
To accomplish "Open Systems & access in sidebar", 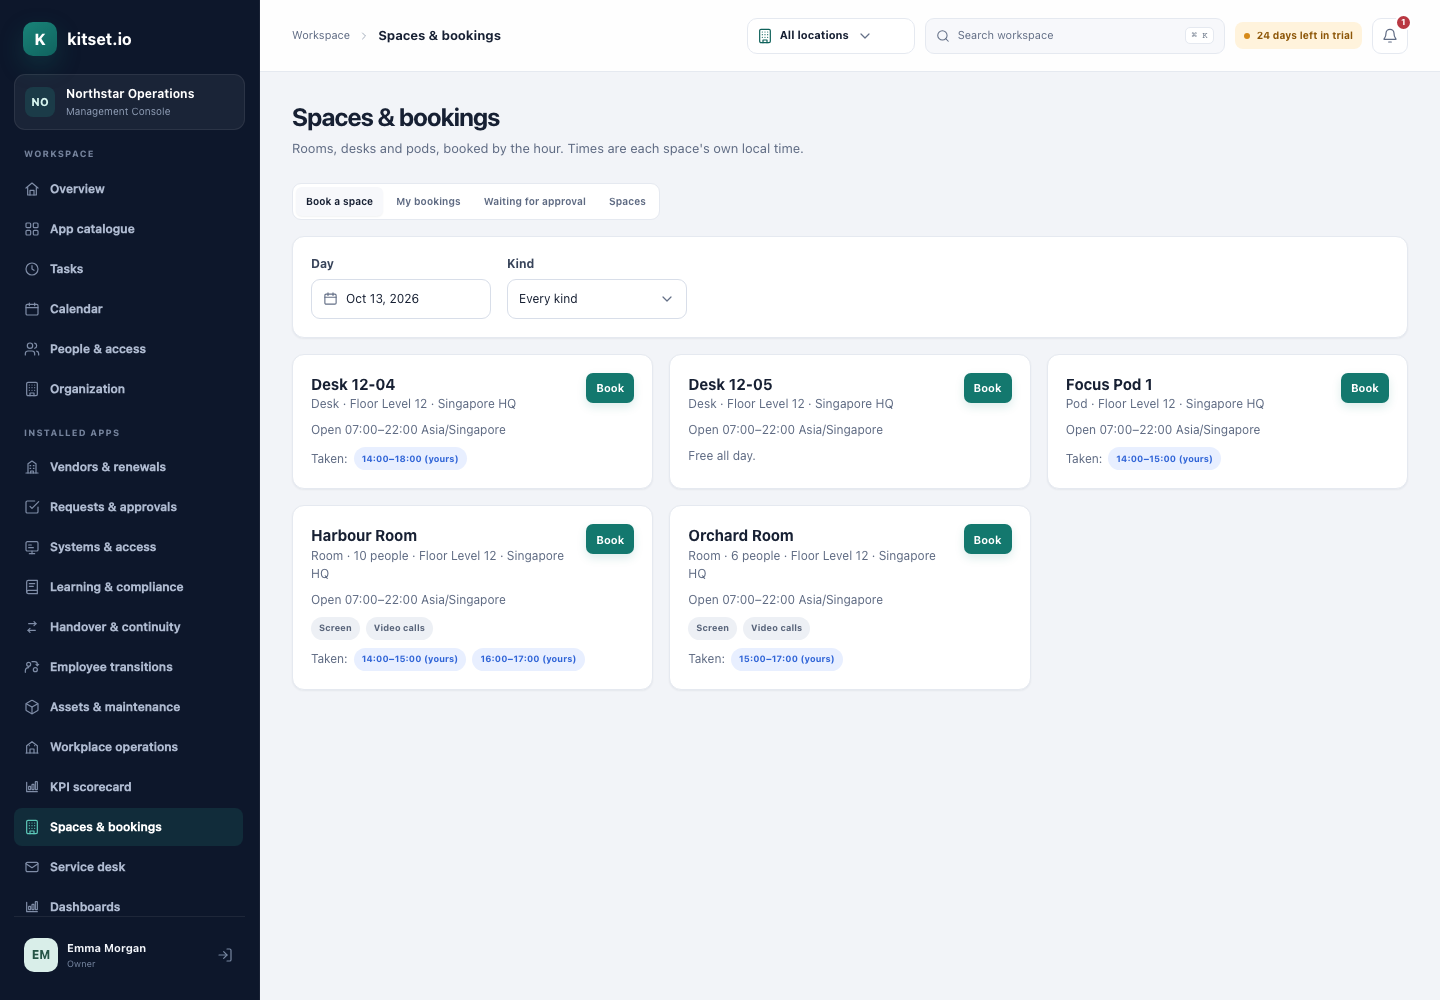I will click(128, 547).
